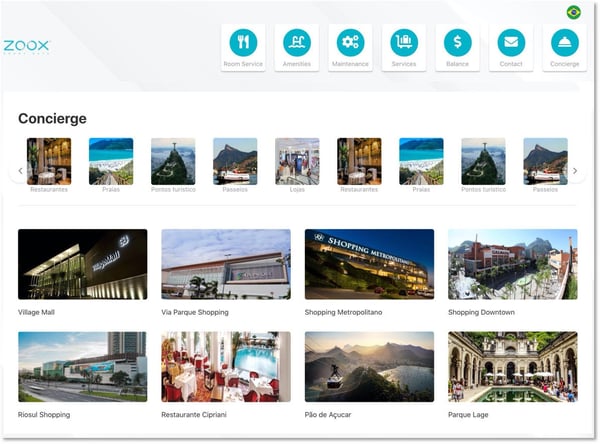The height and width of the screenshot is (444, 600).
Task: Open the Village Mall card
Action: coord(82,264)
